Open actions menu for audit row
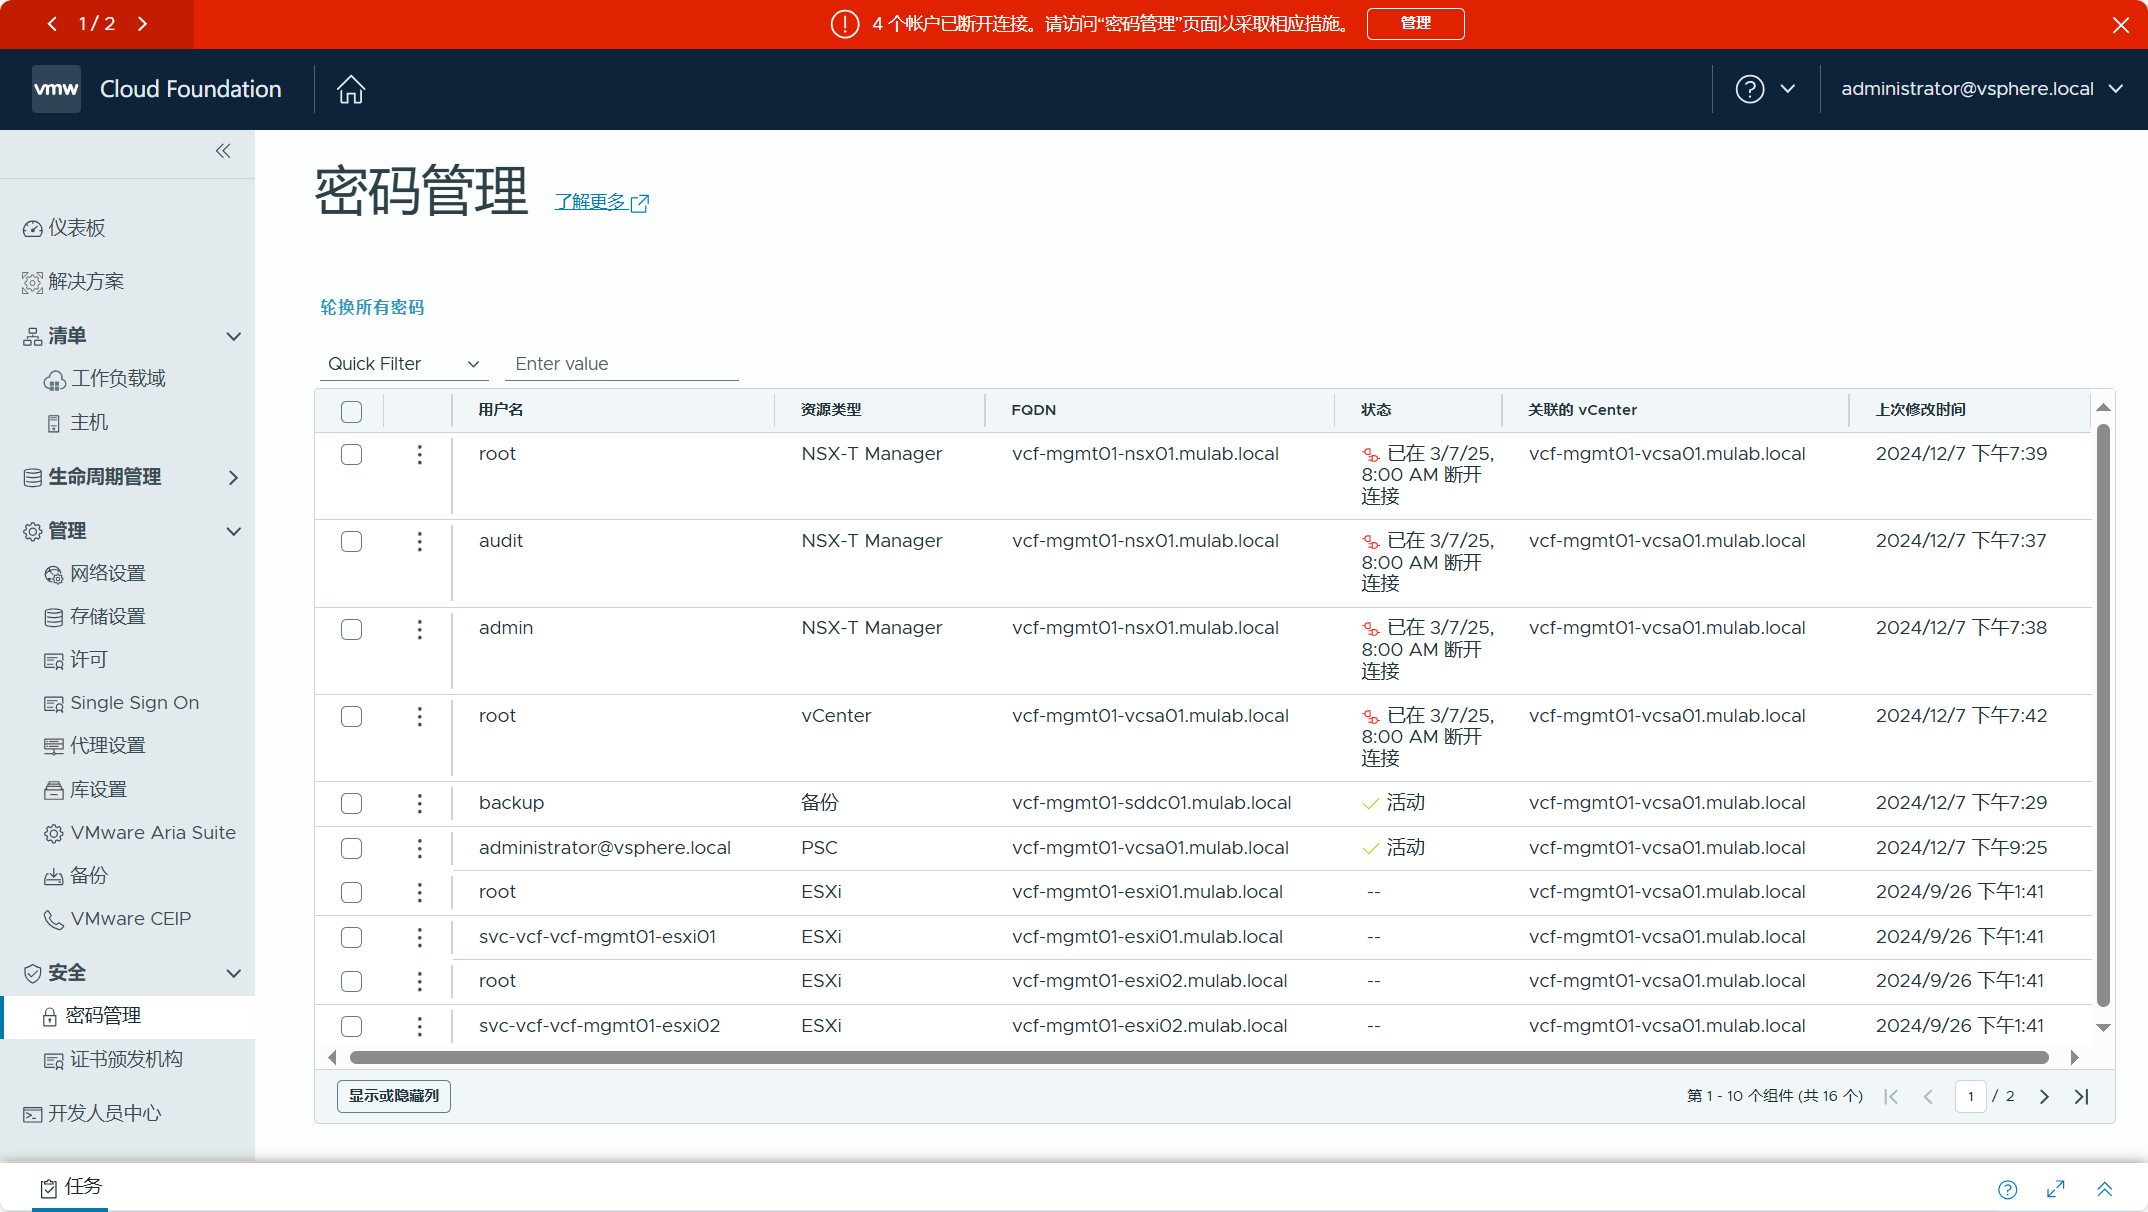Image resolution: width=2148 pixels, height=1212 pixels. click(420, 542)
